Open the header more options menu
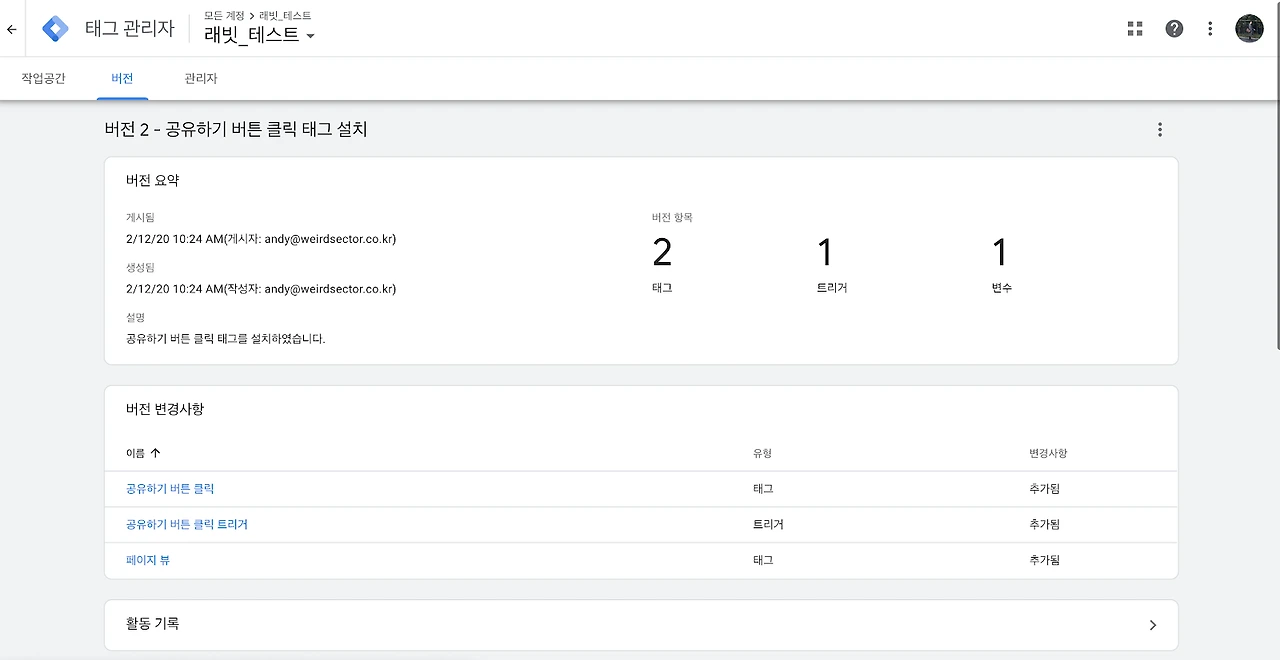 [x=1210, y=29]
